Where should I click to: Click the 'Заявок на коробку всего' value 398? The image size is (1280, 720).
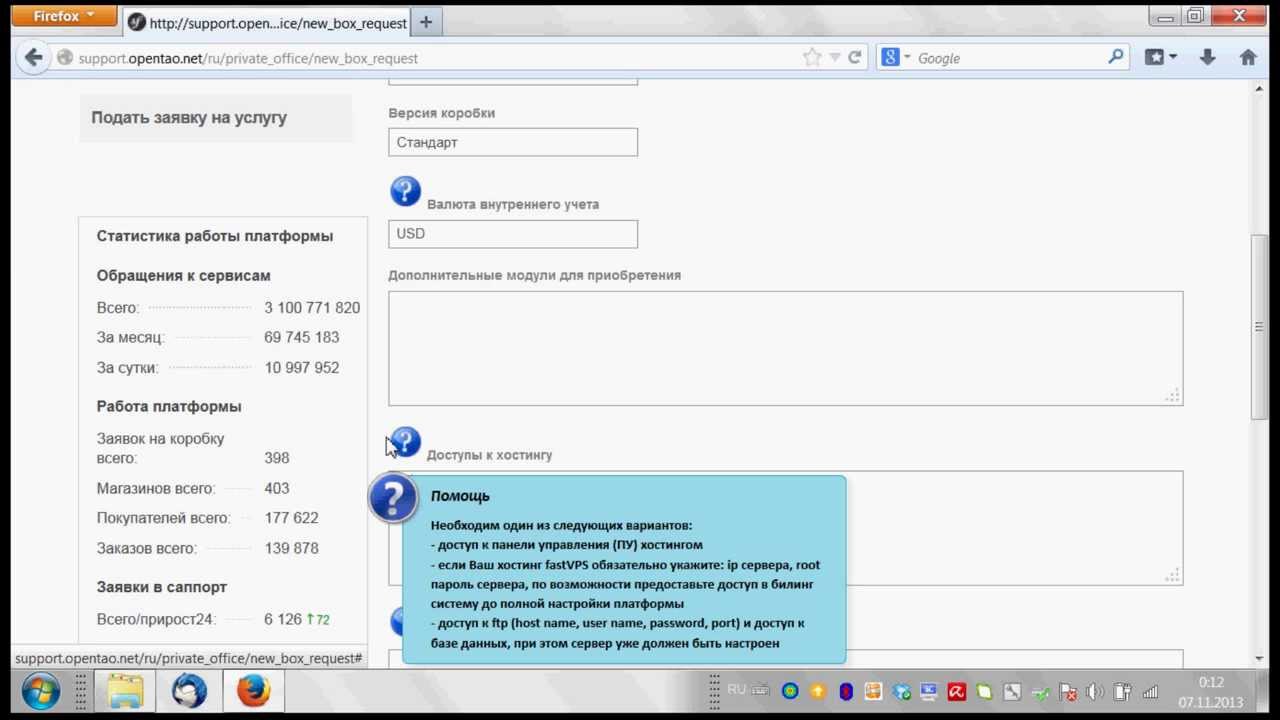[x=277, y=458]
